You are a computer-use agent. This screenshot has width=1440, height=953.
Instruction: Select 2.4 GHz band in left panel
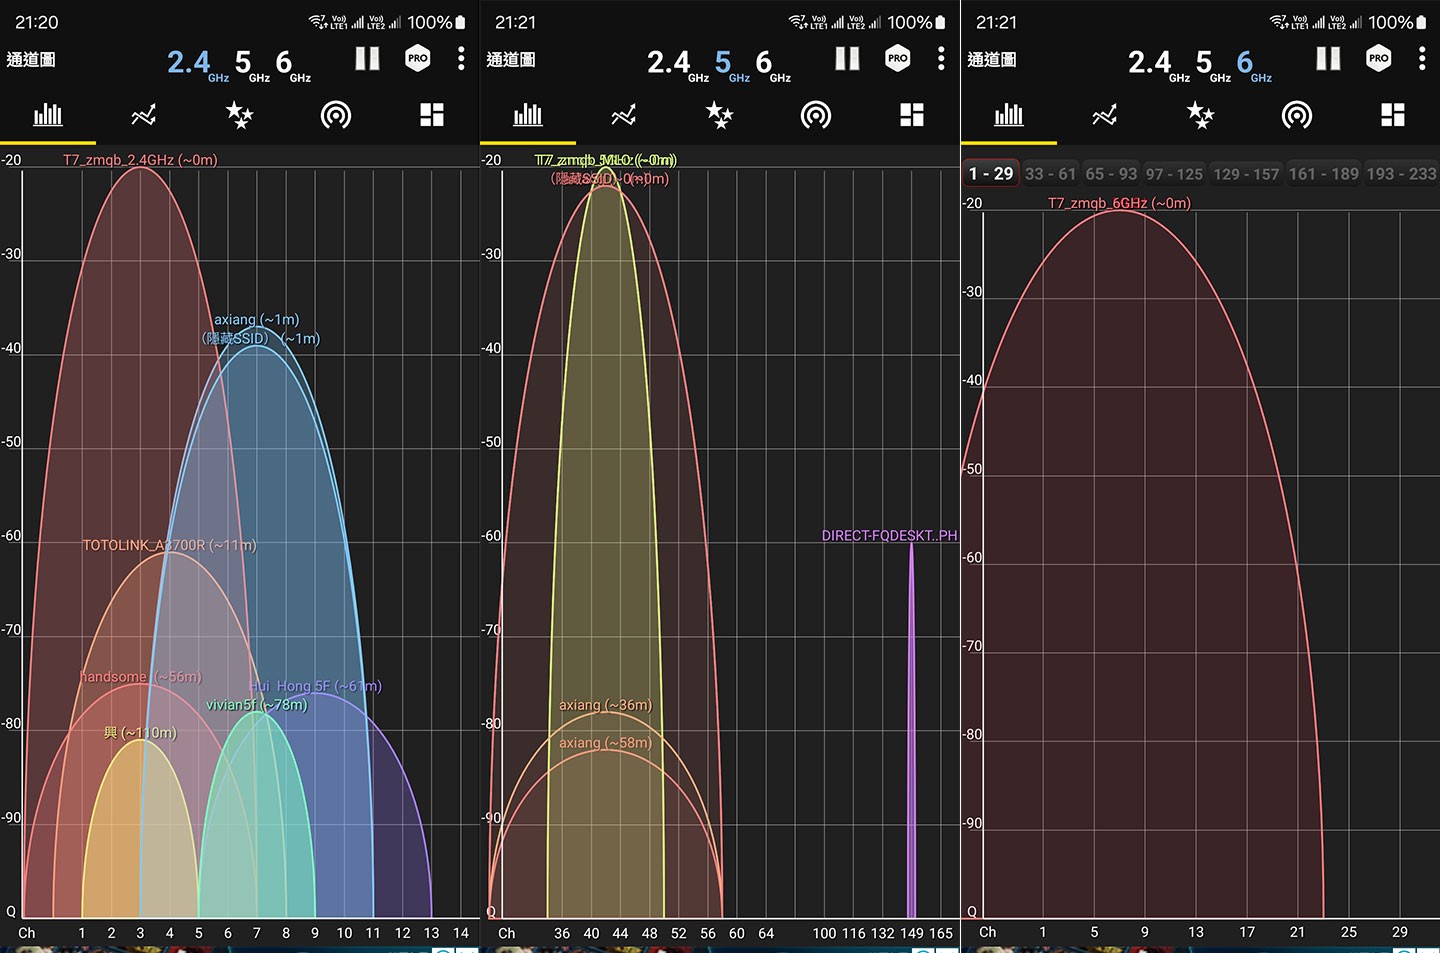pyautogui.click(x=197, y=64)
